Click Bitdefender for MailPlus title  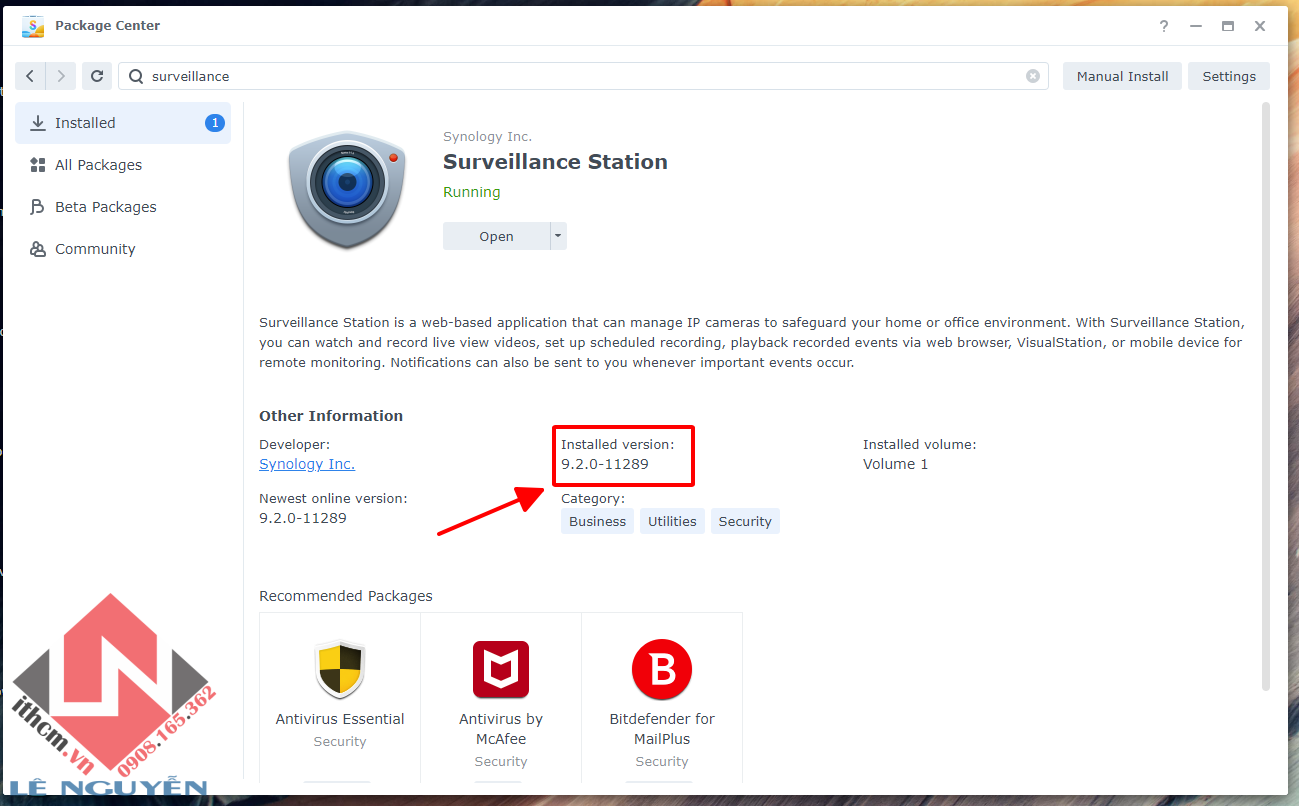tap(662, 729)
